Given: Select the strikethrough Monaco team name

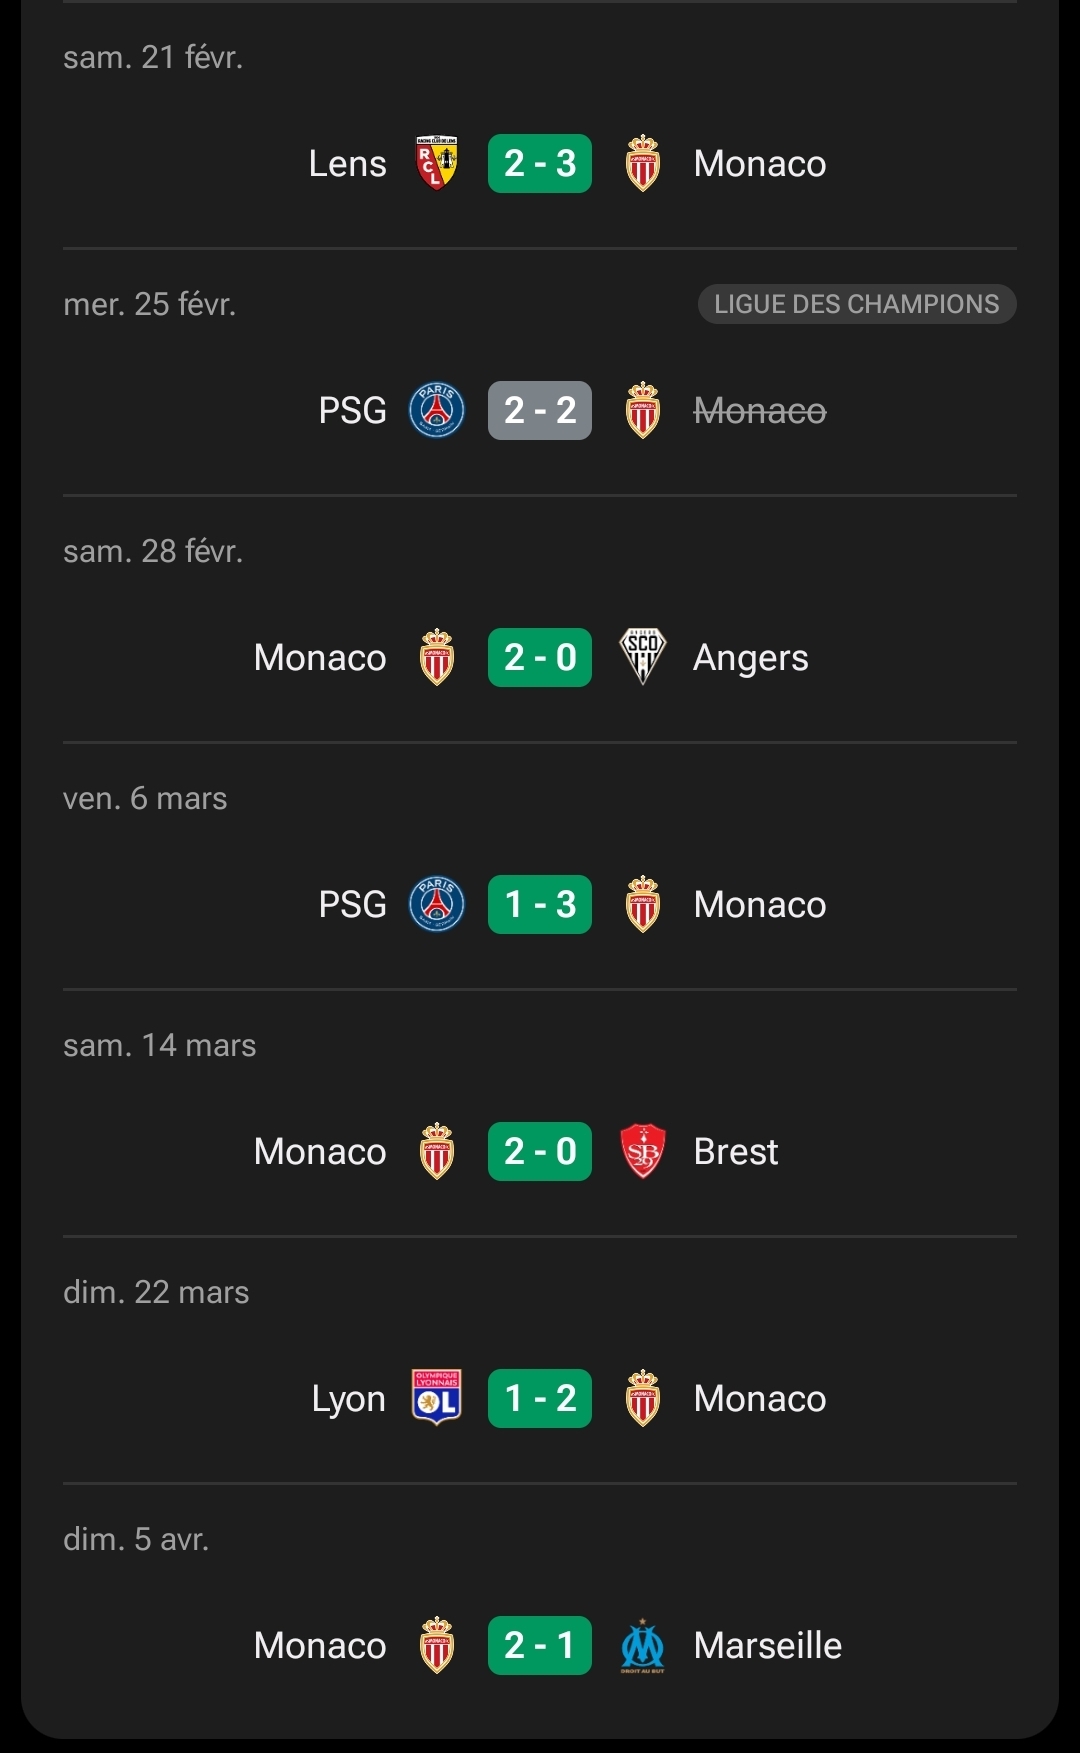Looking at the screenshot, I should (x=759, y=410).
